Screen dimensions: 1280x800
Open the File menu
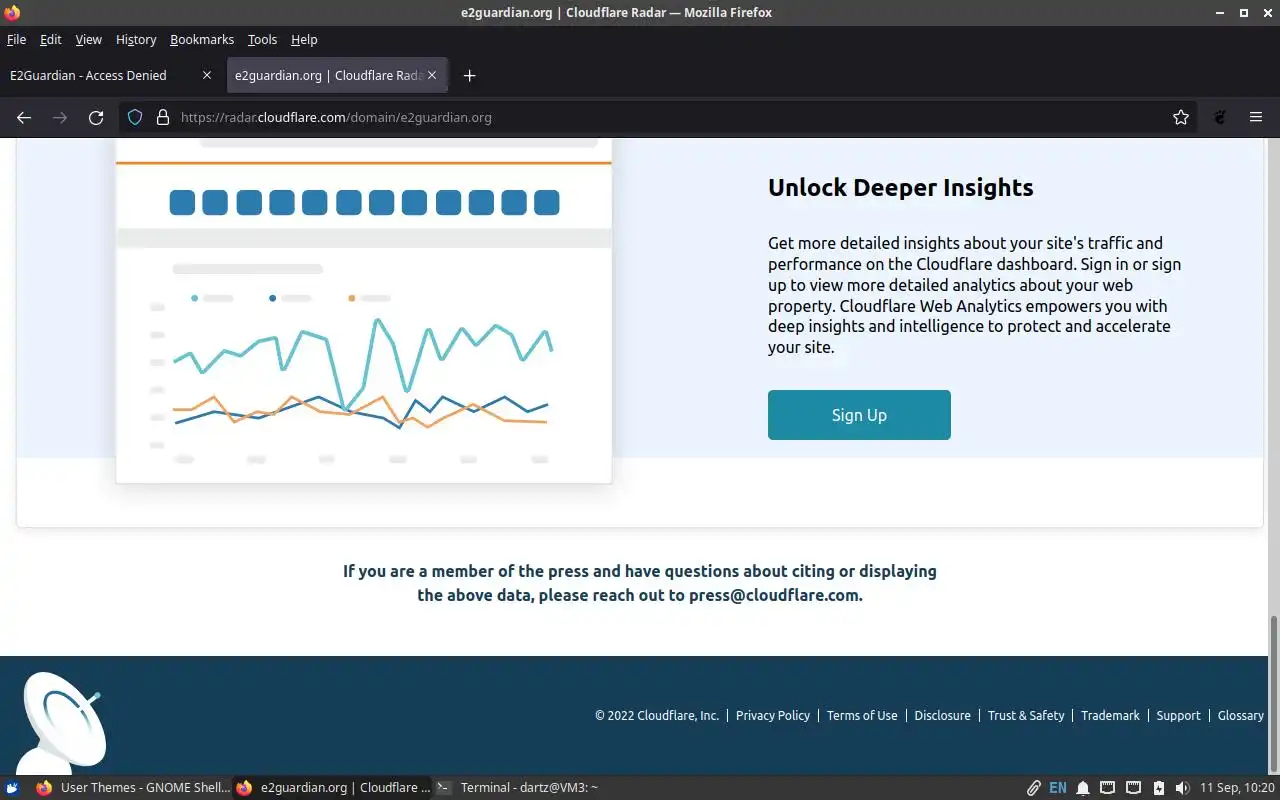16,40
